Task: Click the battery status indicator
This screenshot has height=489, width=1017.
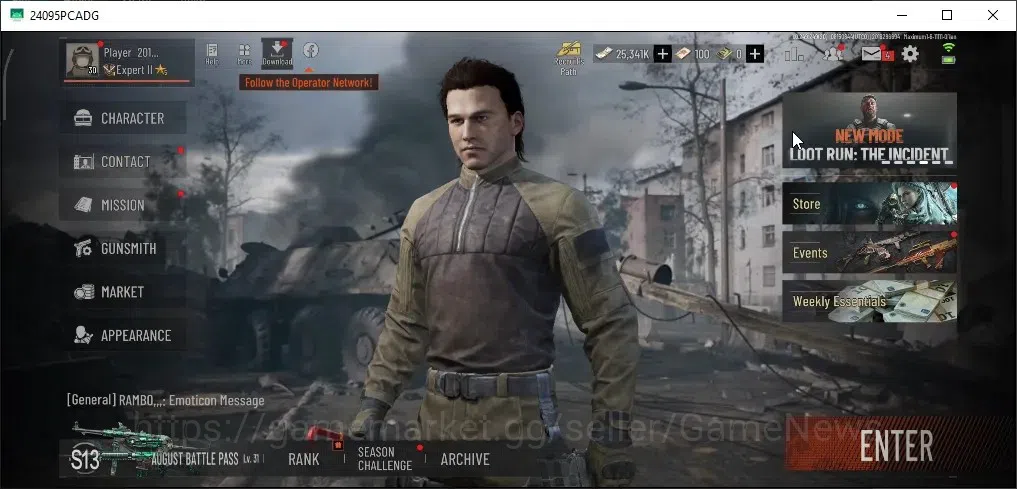Action: [x=949, y=60]
